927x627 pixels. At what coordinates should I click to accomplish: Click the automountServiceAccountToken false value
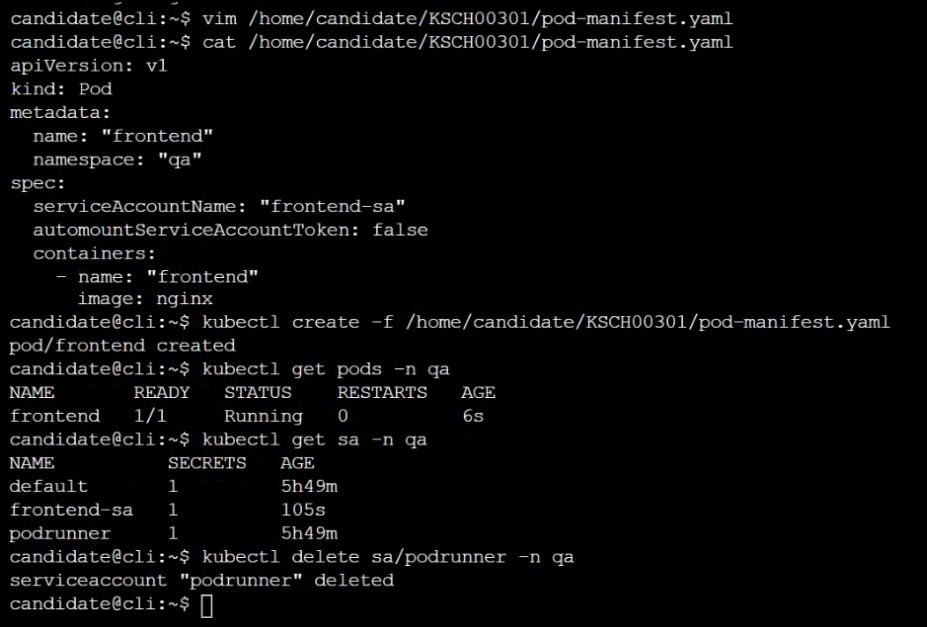pyautogui.click(x=400, y=230)
